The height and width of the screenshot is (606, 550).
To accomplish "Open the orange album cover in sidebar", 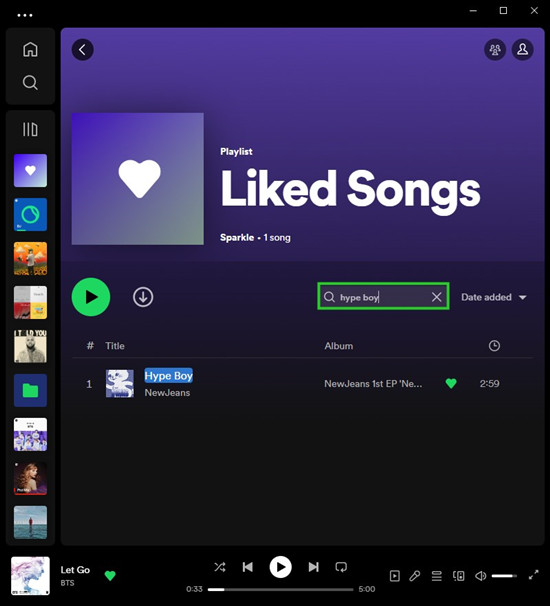I will [x=31, y=259].
